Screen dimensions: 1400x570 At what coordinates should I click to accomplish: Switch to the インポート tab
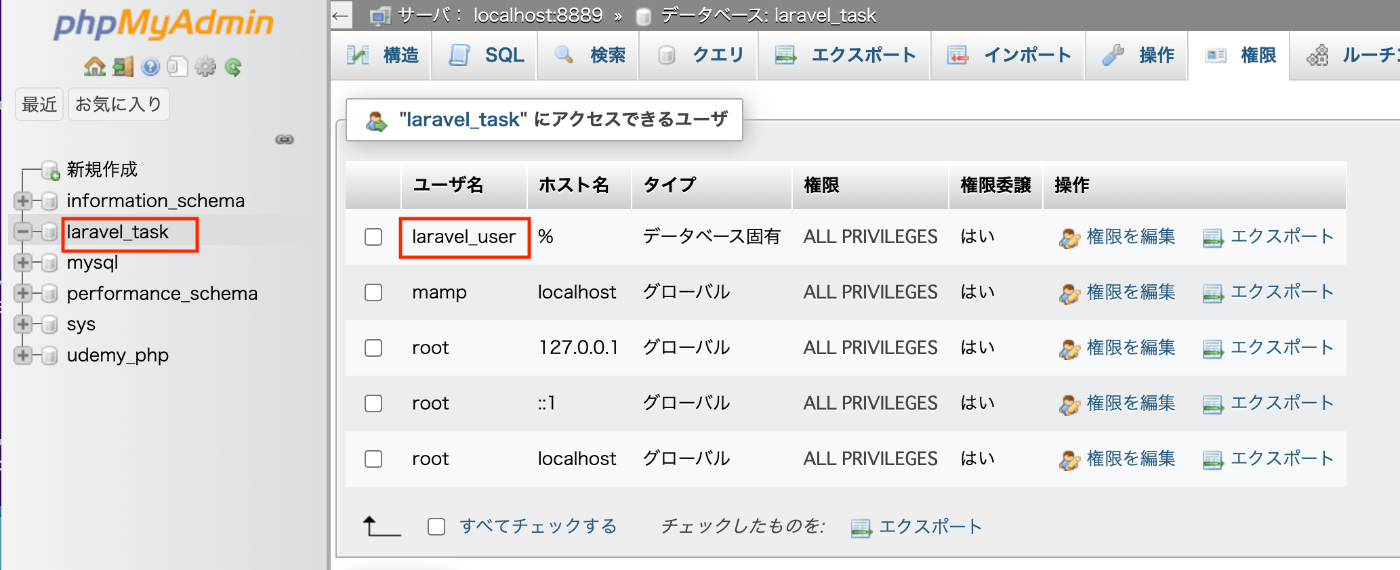[1009, 55]
